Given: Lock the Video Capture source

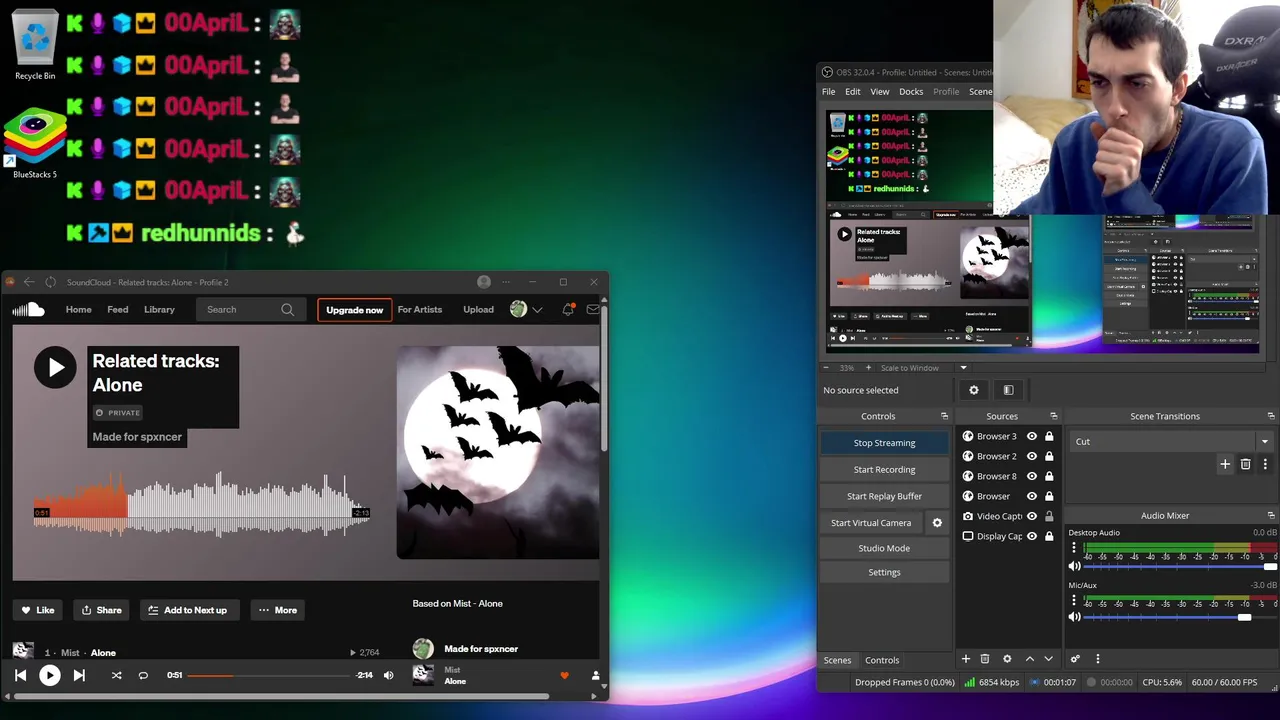Looking at the screenshot, I should (x=1049, y=516).
